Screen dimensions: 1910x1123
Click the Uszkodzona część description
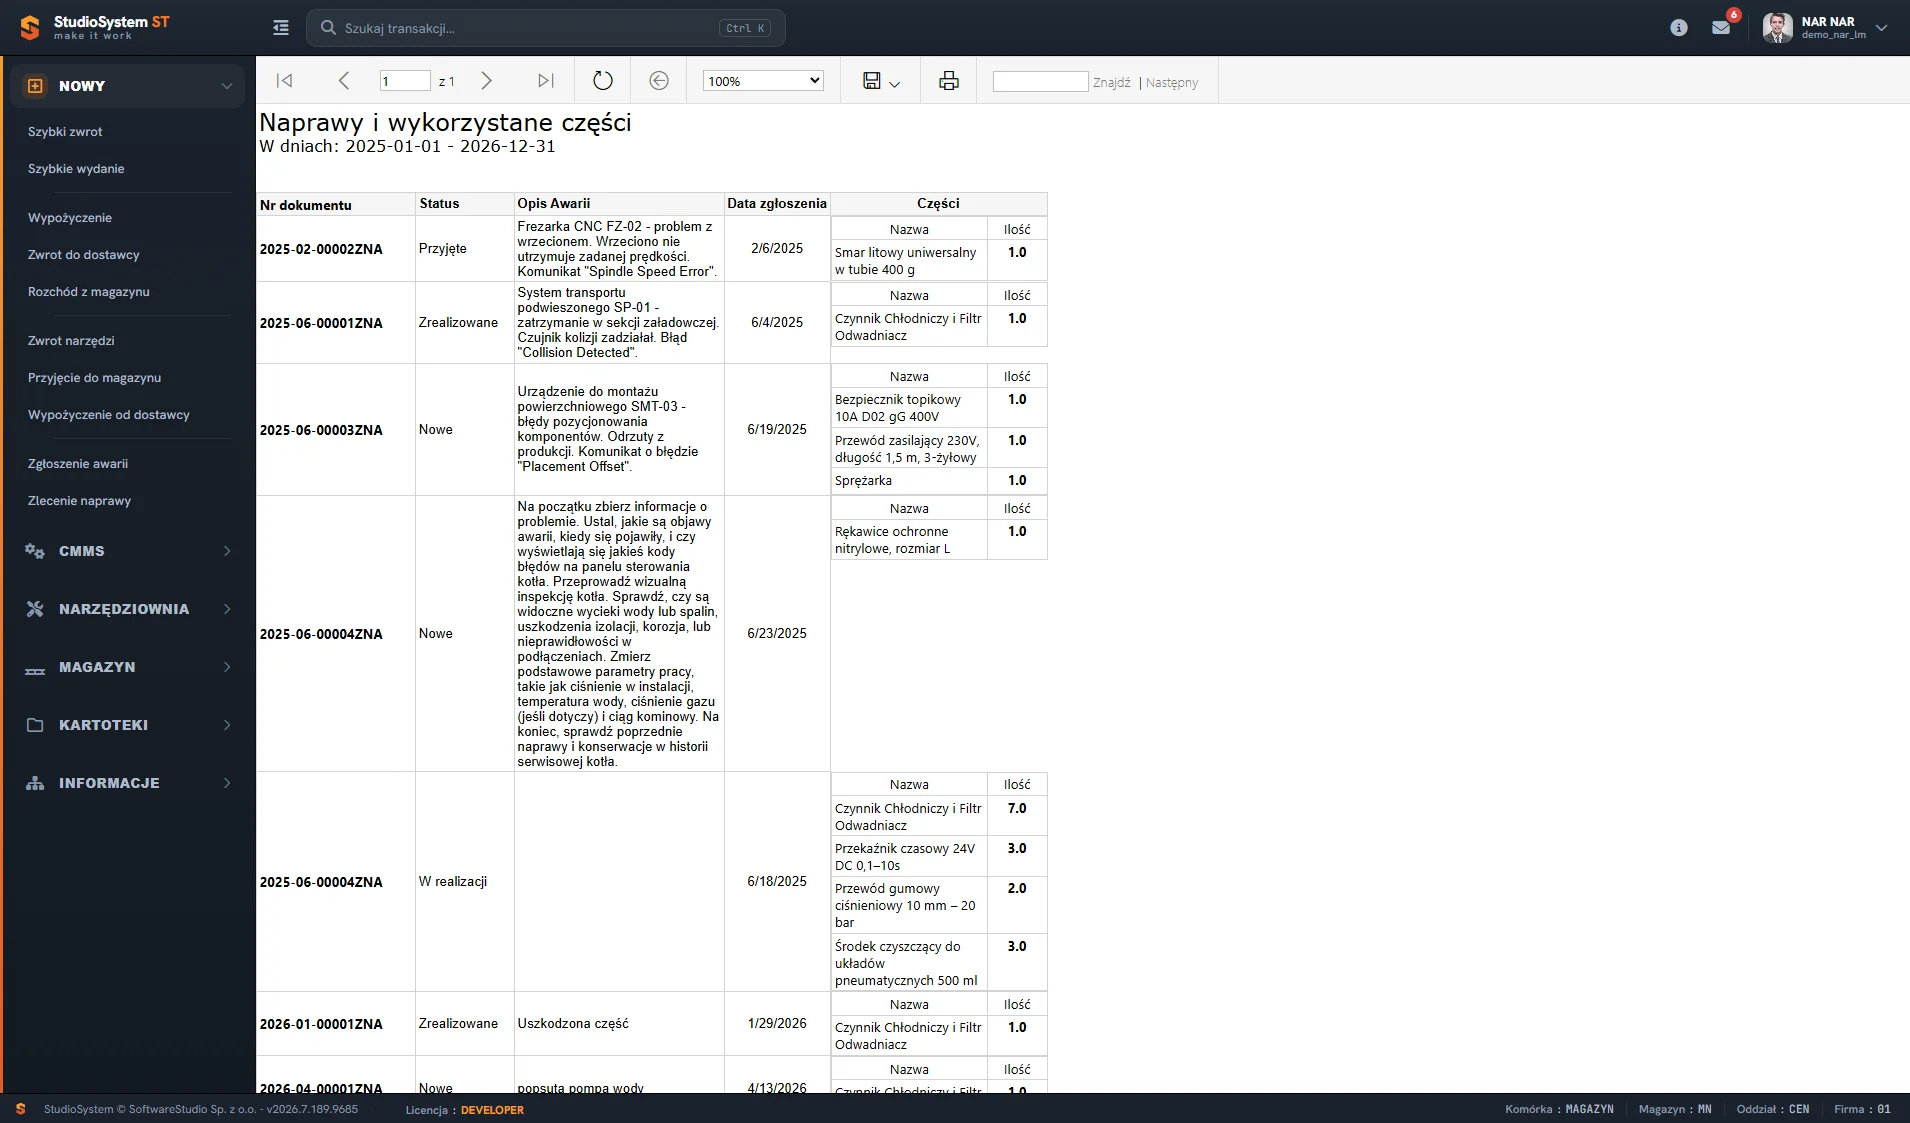click(573, 1023)
